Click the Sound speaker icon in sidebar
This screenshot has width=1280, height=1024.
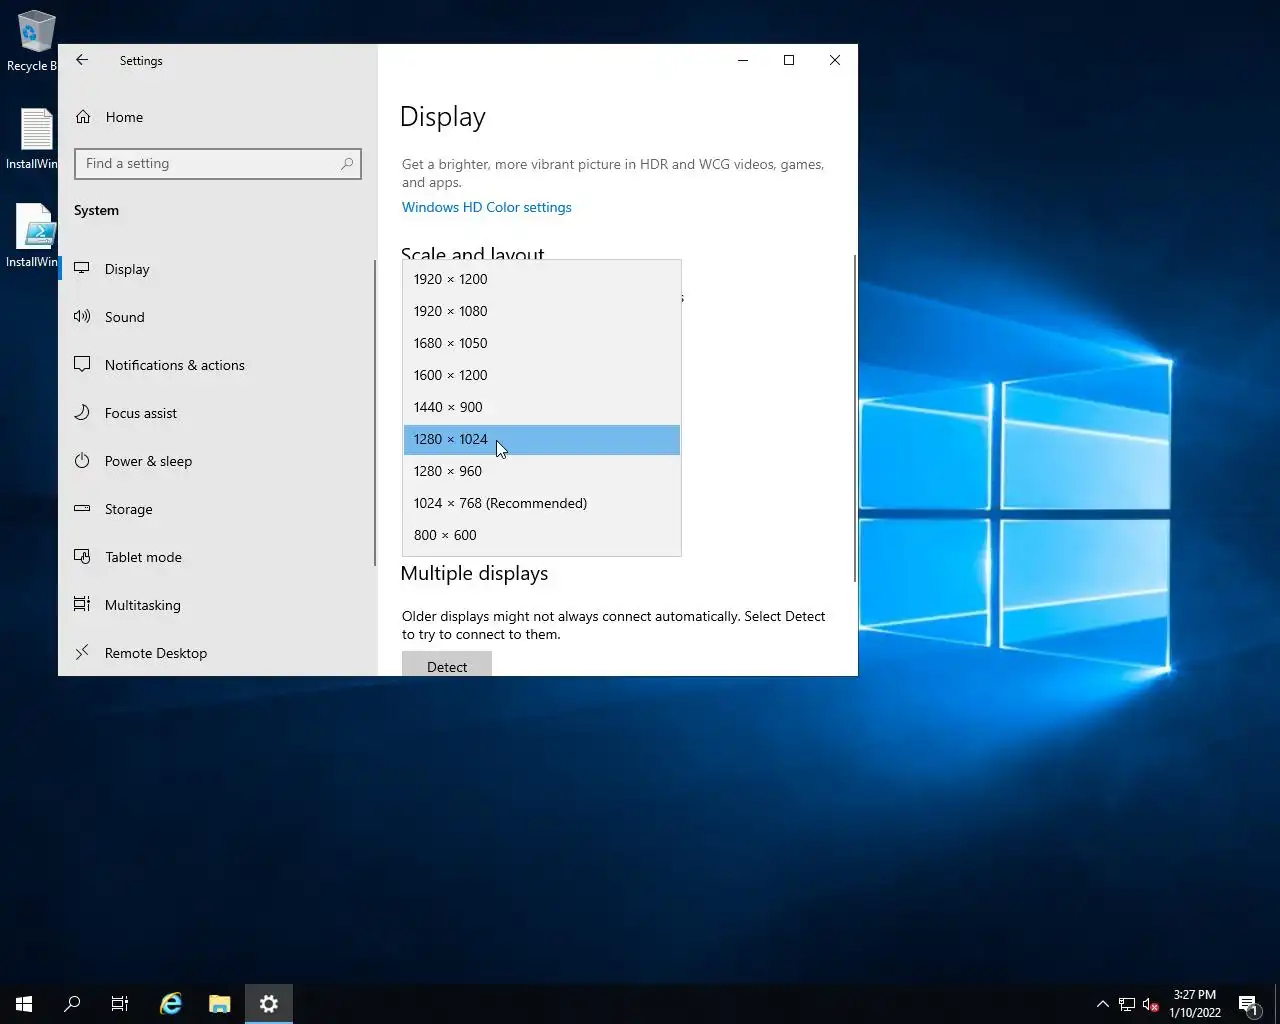tap(82, 316)
